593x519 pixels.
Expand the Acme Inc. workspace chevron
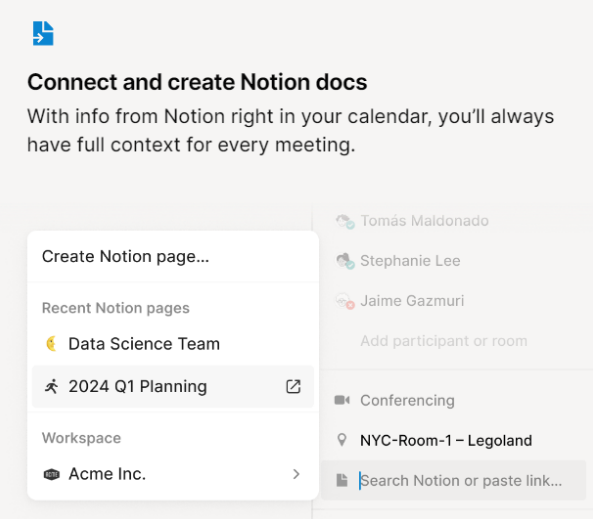point(296,474)
